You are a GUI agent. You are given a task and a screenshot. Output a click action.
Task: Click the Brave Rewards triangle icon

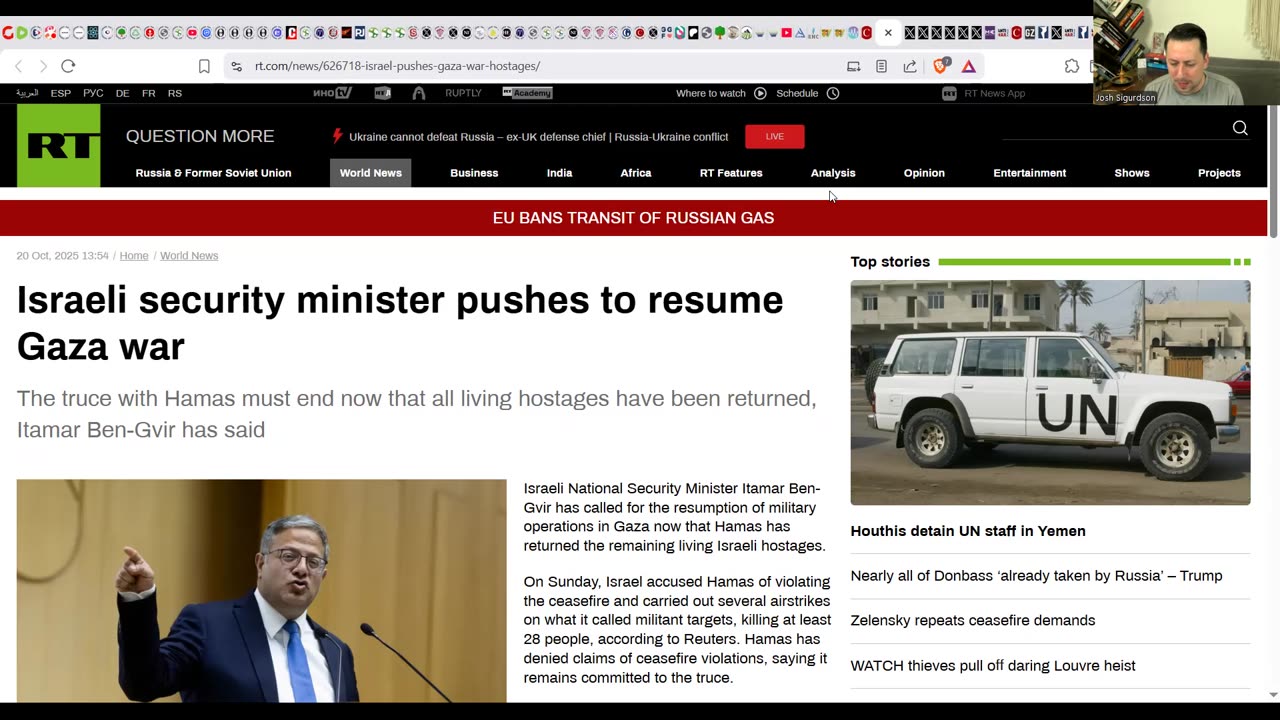[x=969, y=66]
